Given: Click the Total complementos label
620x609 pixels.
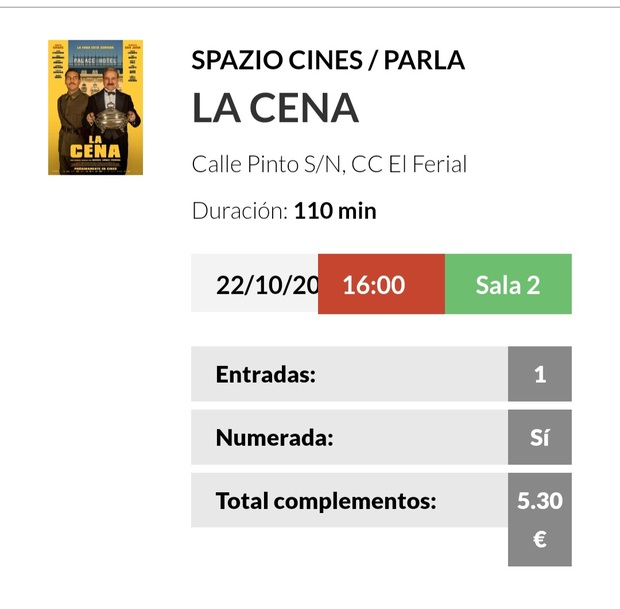Looking at the screenshot, I should [x=326, y=501].
